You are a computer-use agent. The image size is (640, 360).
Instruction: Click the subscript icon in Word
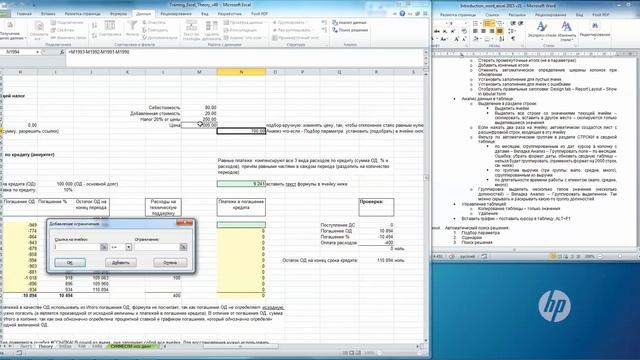tap(445, 31)
